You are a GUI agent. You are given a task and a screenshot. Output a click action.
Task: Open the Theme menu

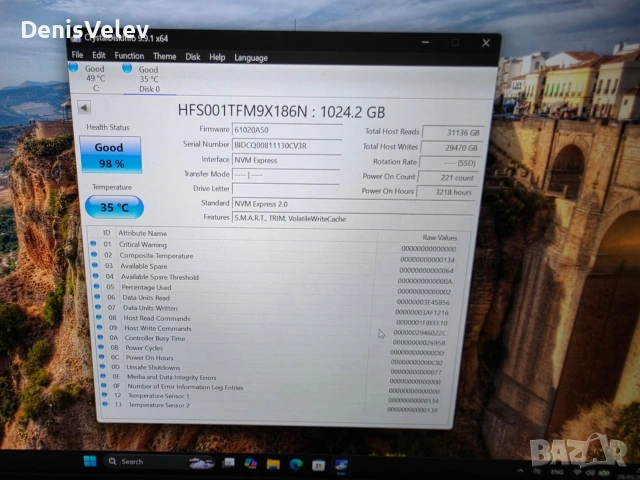click(x=164, y=56)
